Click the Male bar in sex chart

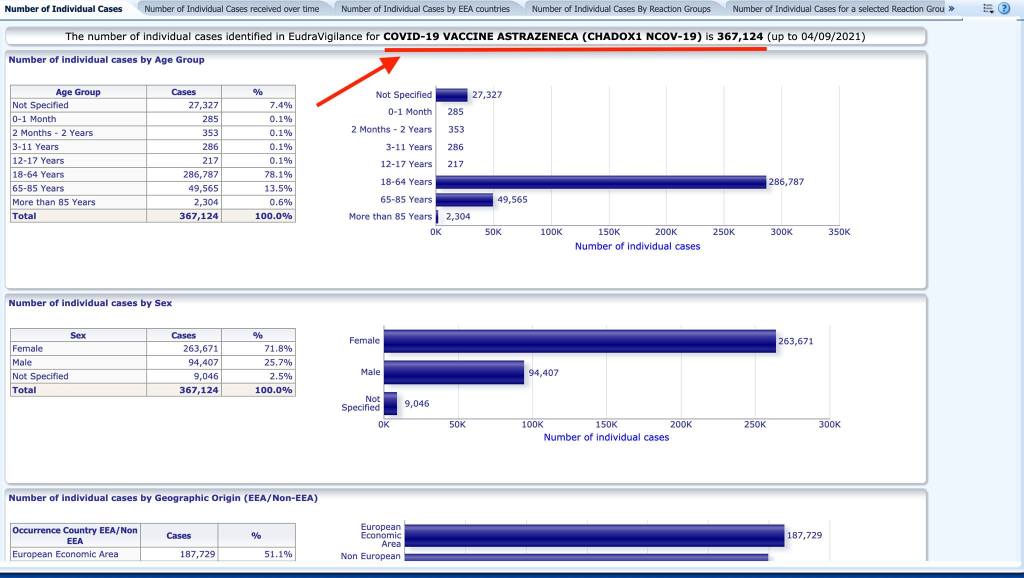[453, 373]
